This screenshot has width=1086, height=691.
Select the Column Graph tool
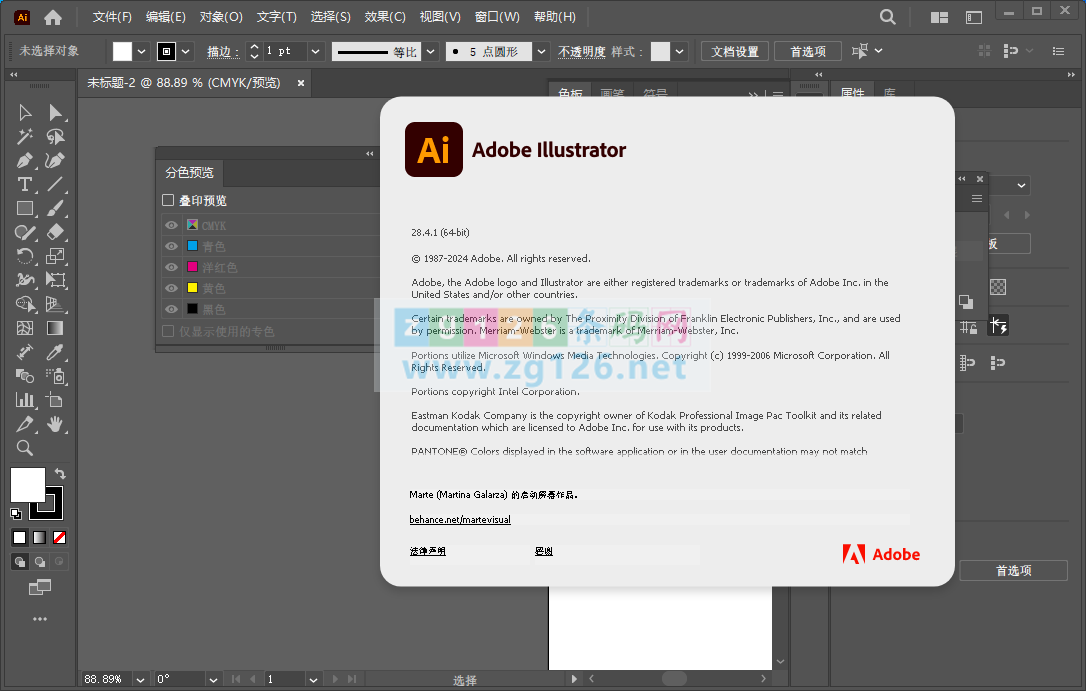(25, 400)
